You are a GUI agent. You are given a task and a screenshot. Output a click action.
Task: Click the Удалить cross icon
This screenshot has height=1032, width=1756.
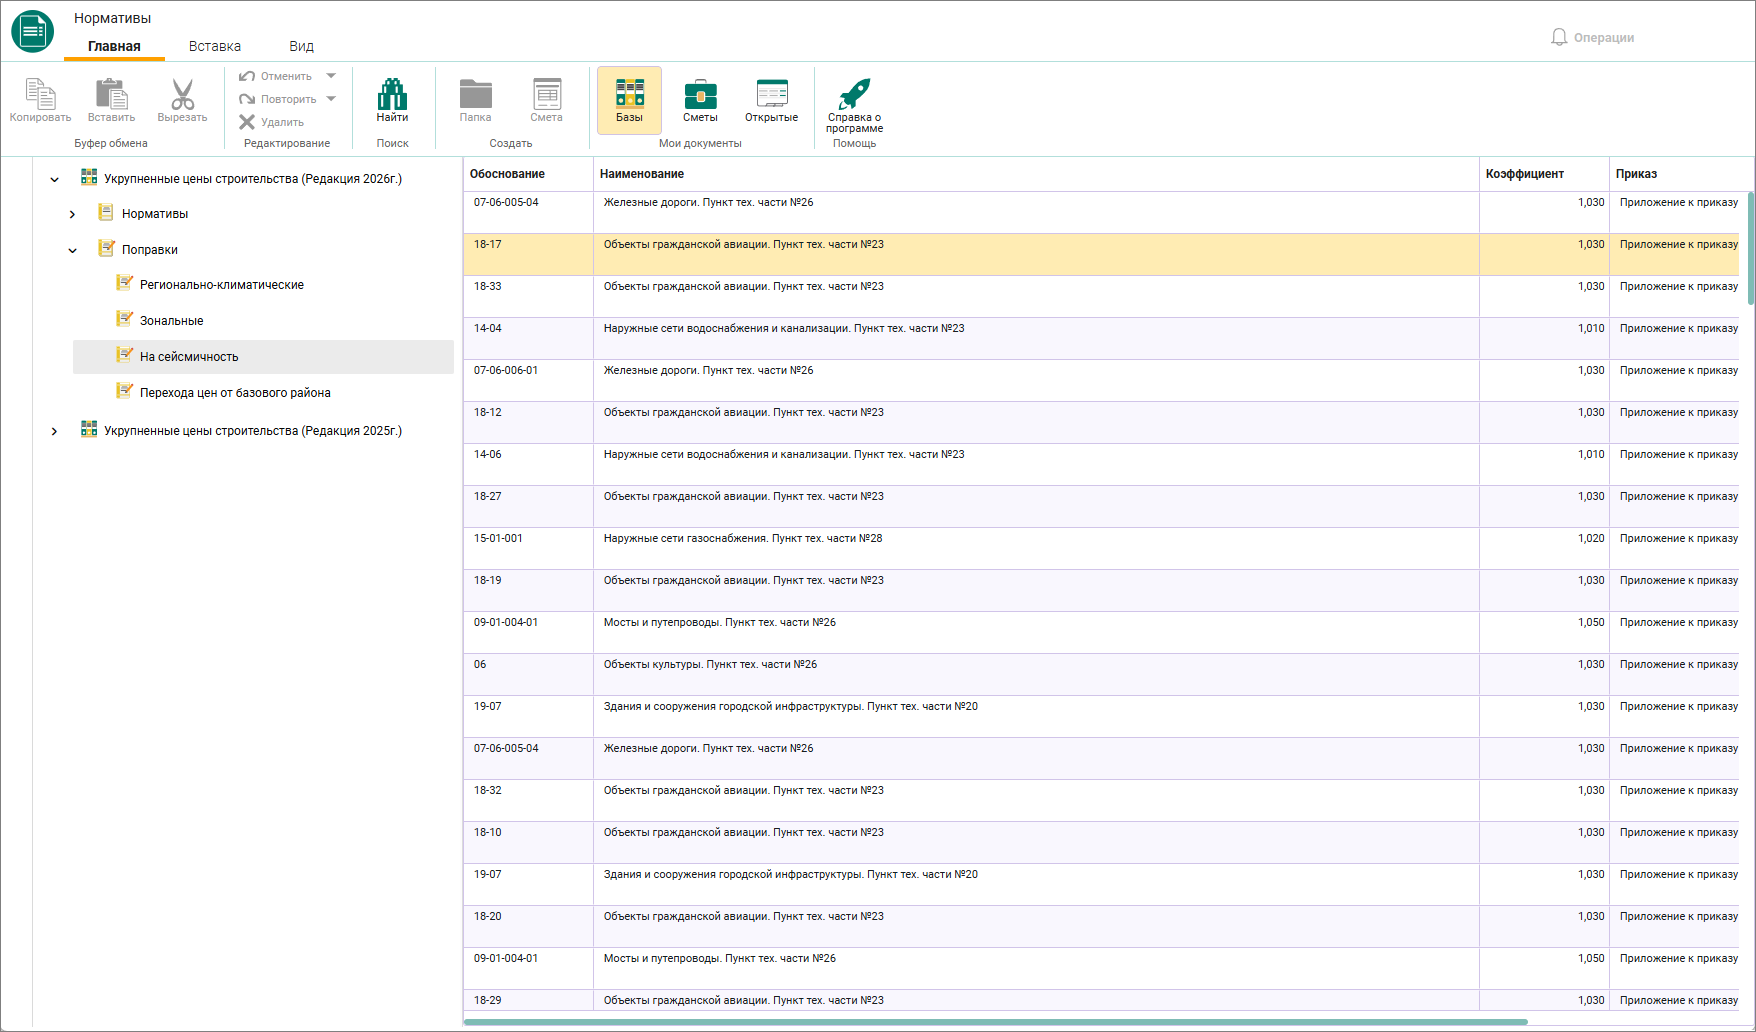click(247, 122)
